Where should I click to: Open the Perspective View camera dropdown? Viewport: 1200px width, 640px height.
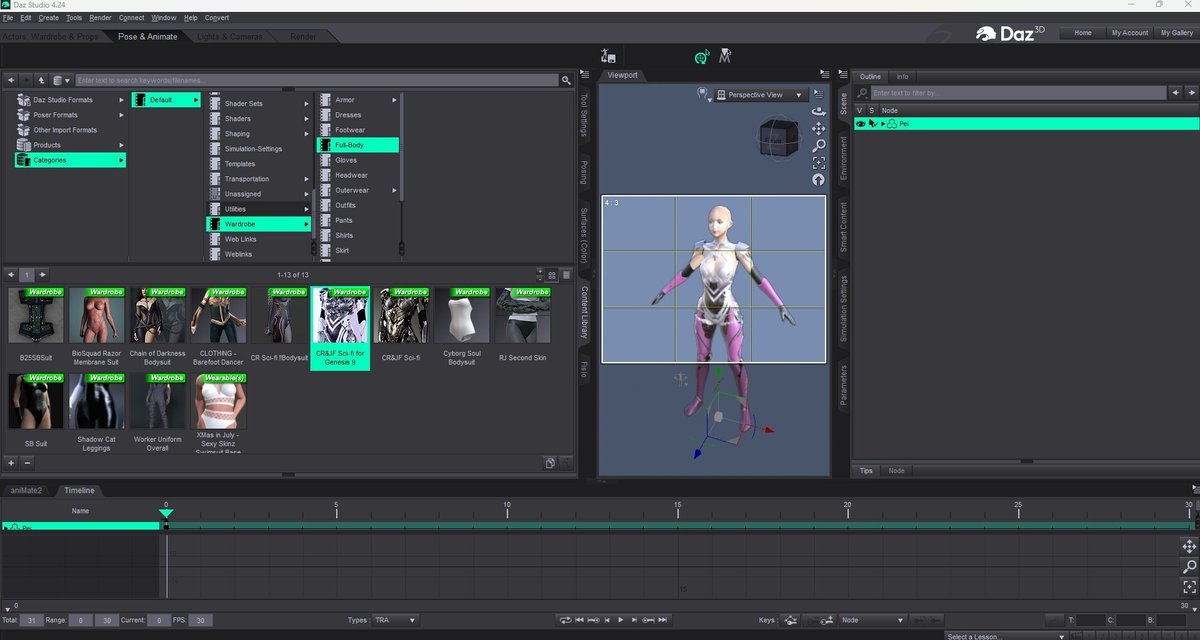(x=761, y=95)
